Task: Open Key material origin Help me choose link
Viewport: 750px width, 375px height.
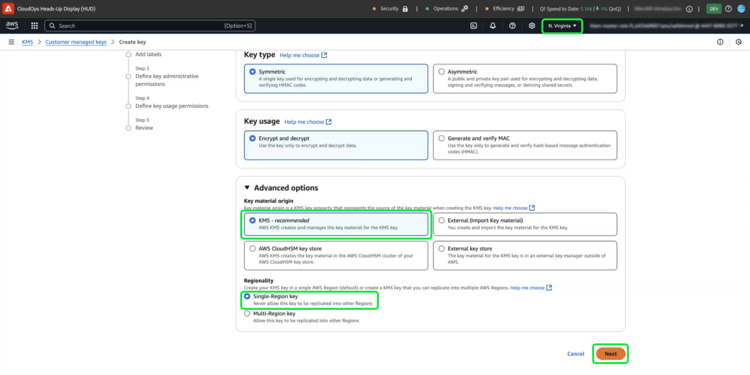Action: tap(514, 208)
